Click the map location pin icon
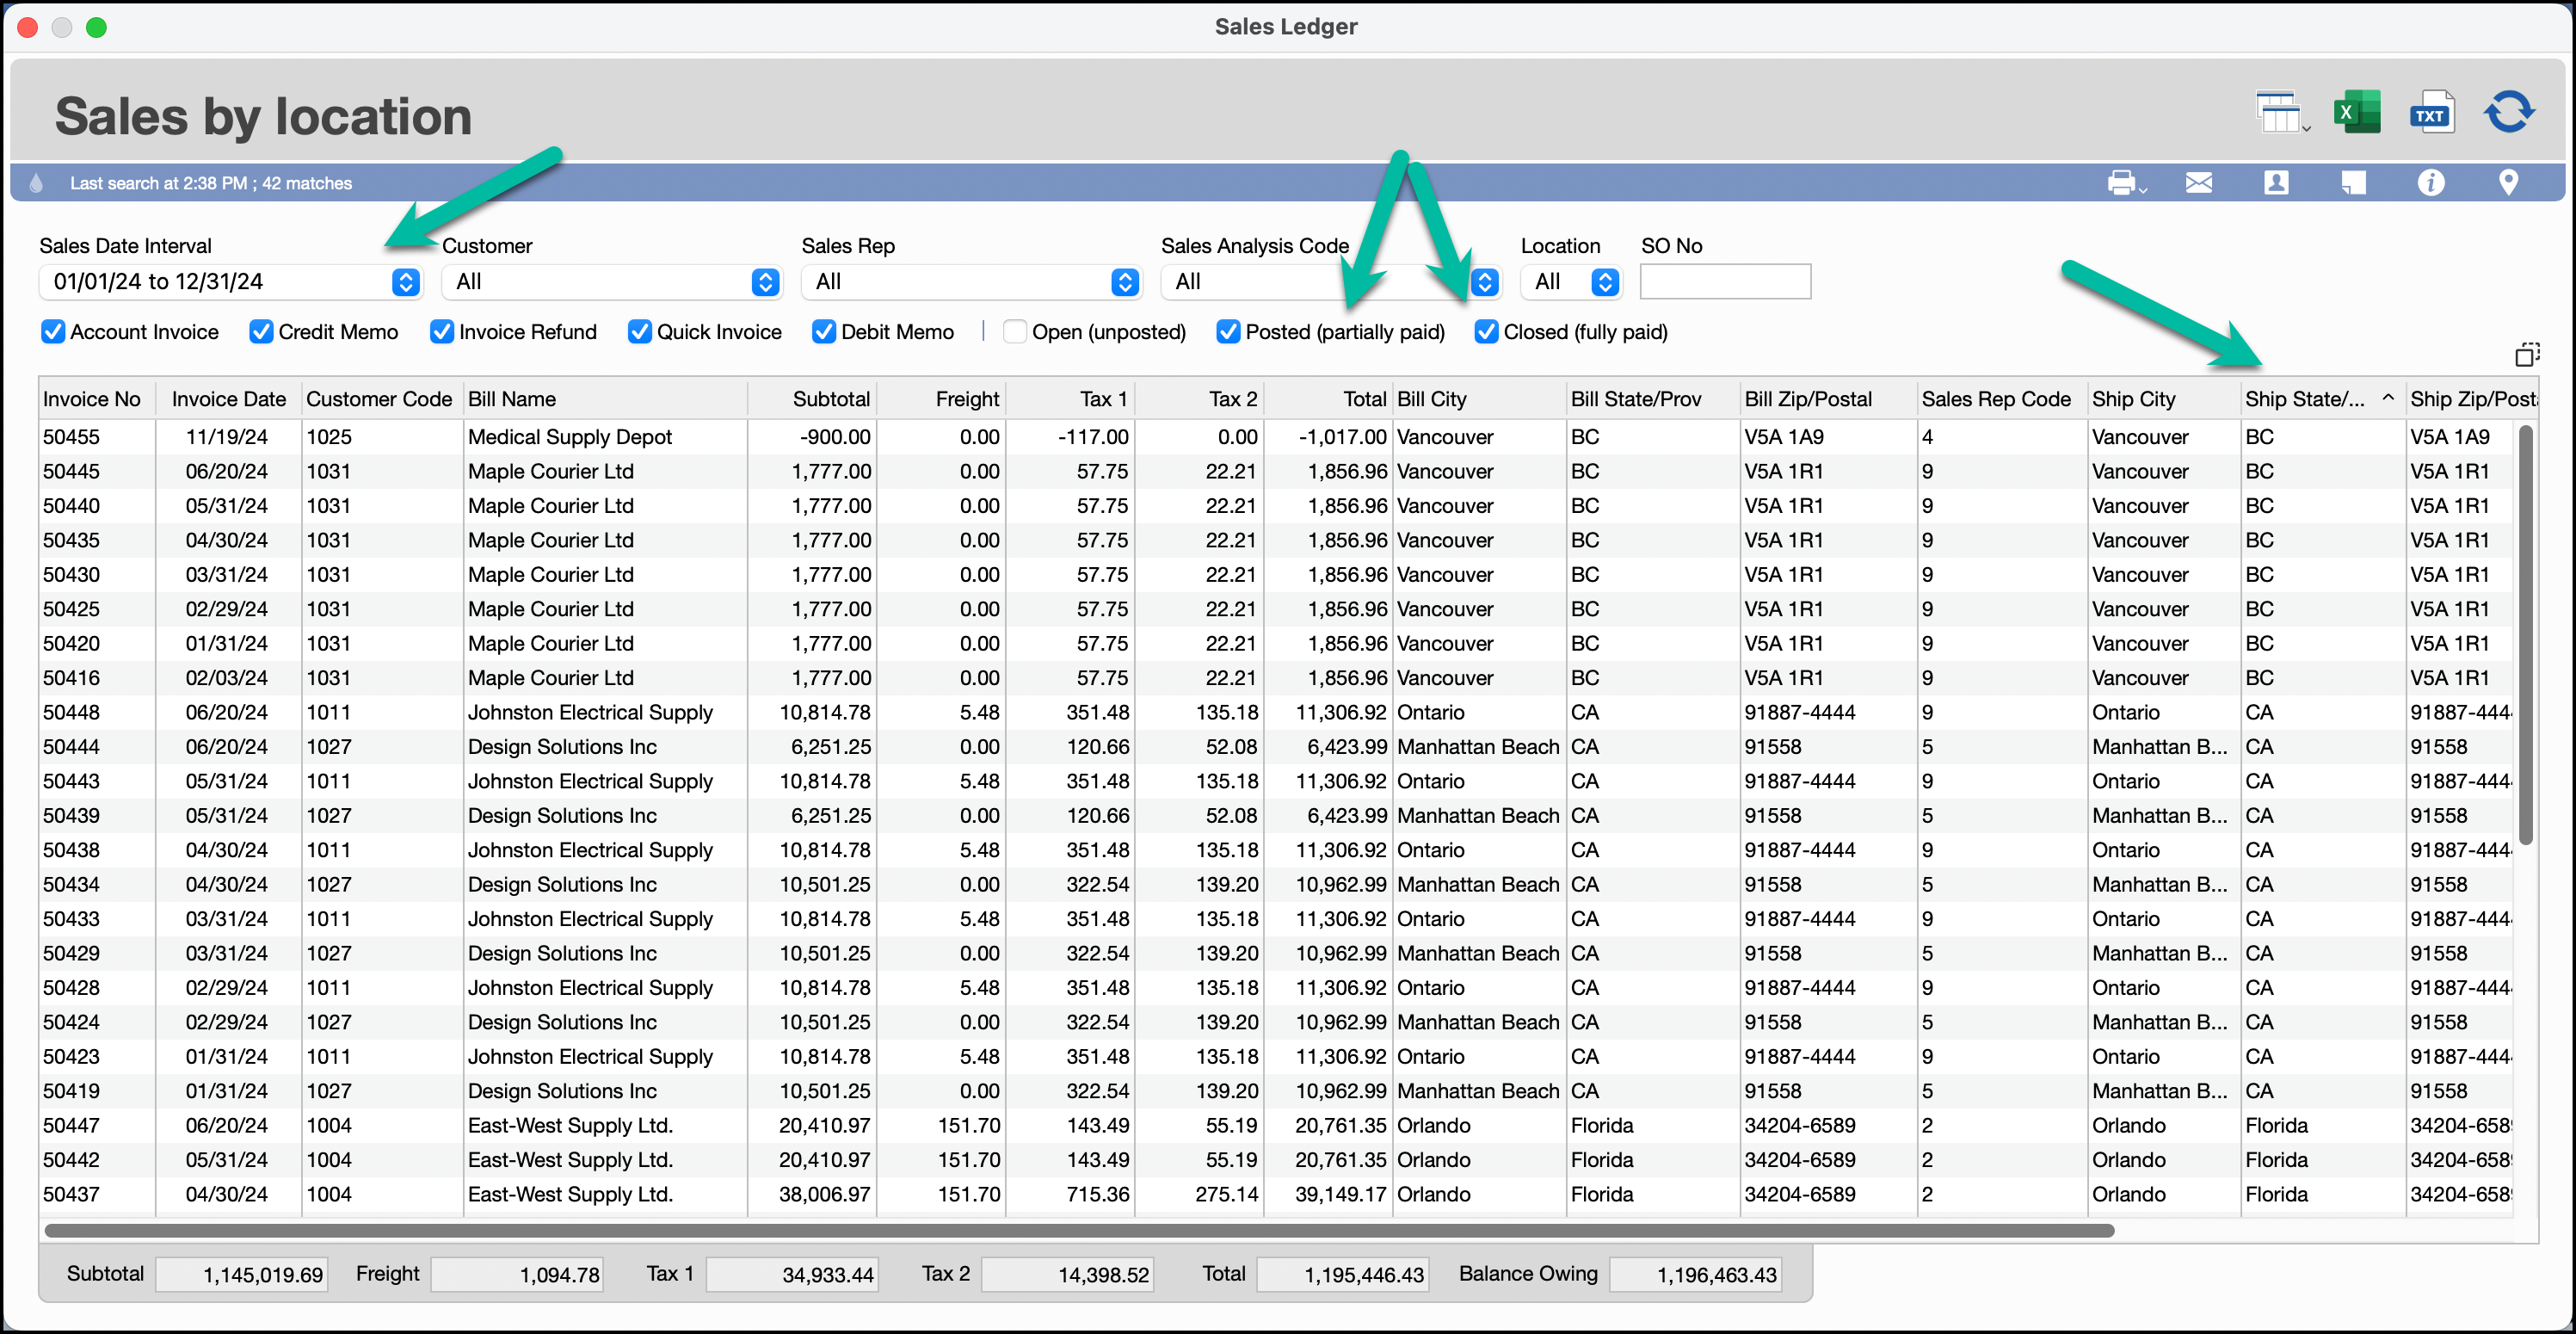 [2508, 183]
